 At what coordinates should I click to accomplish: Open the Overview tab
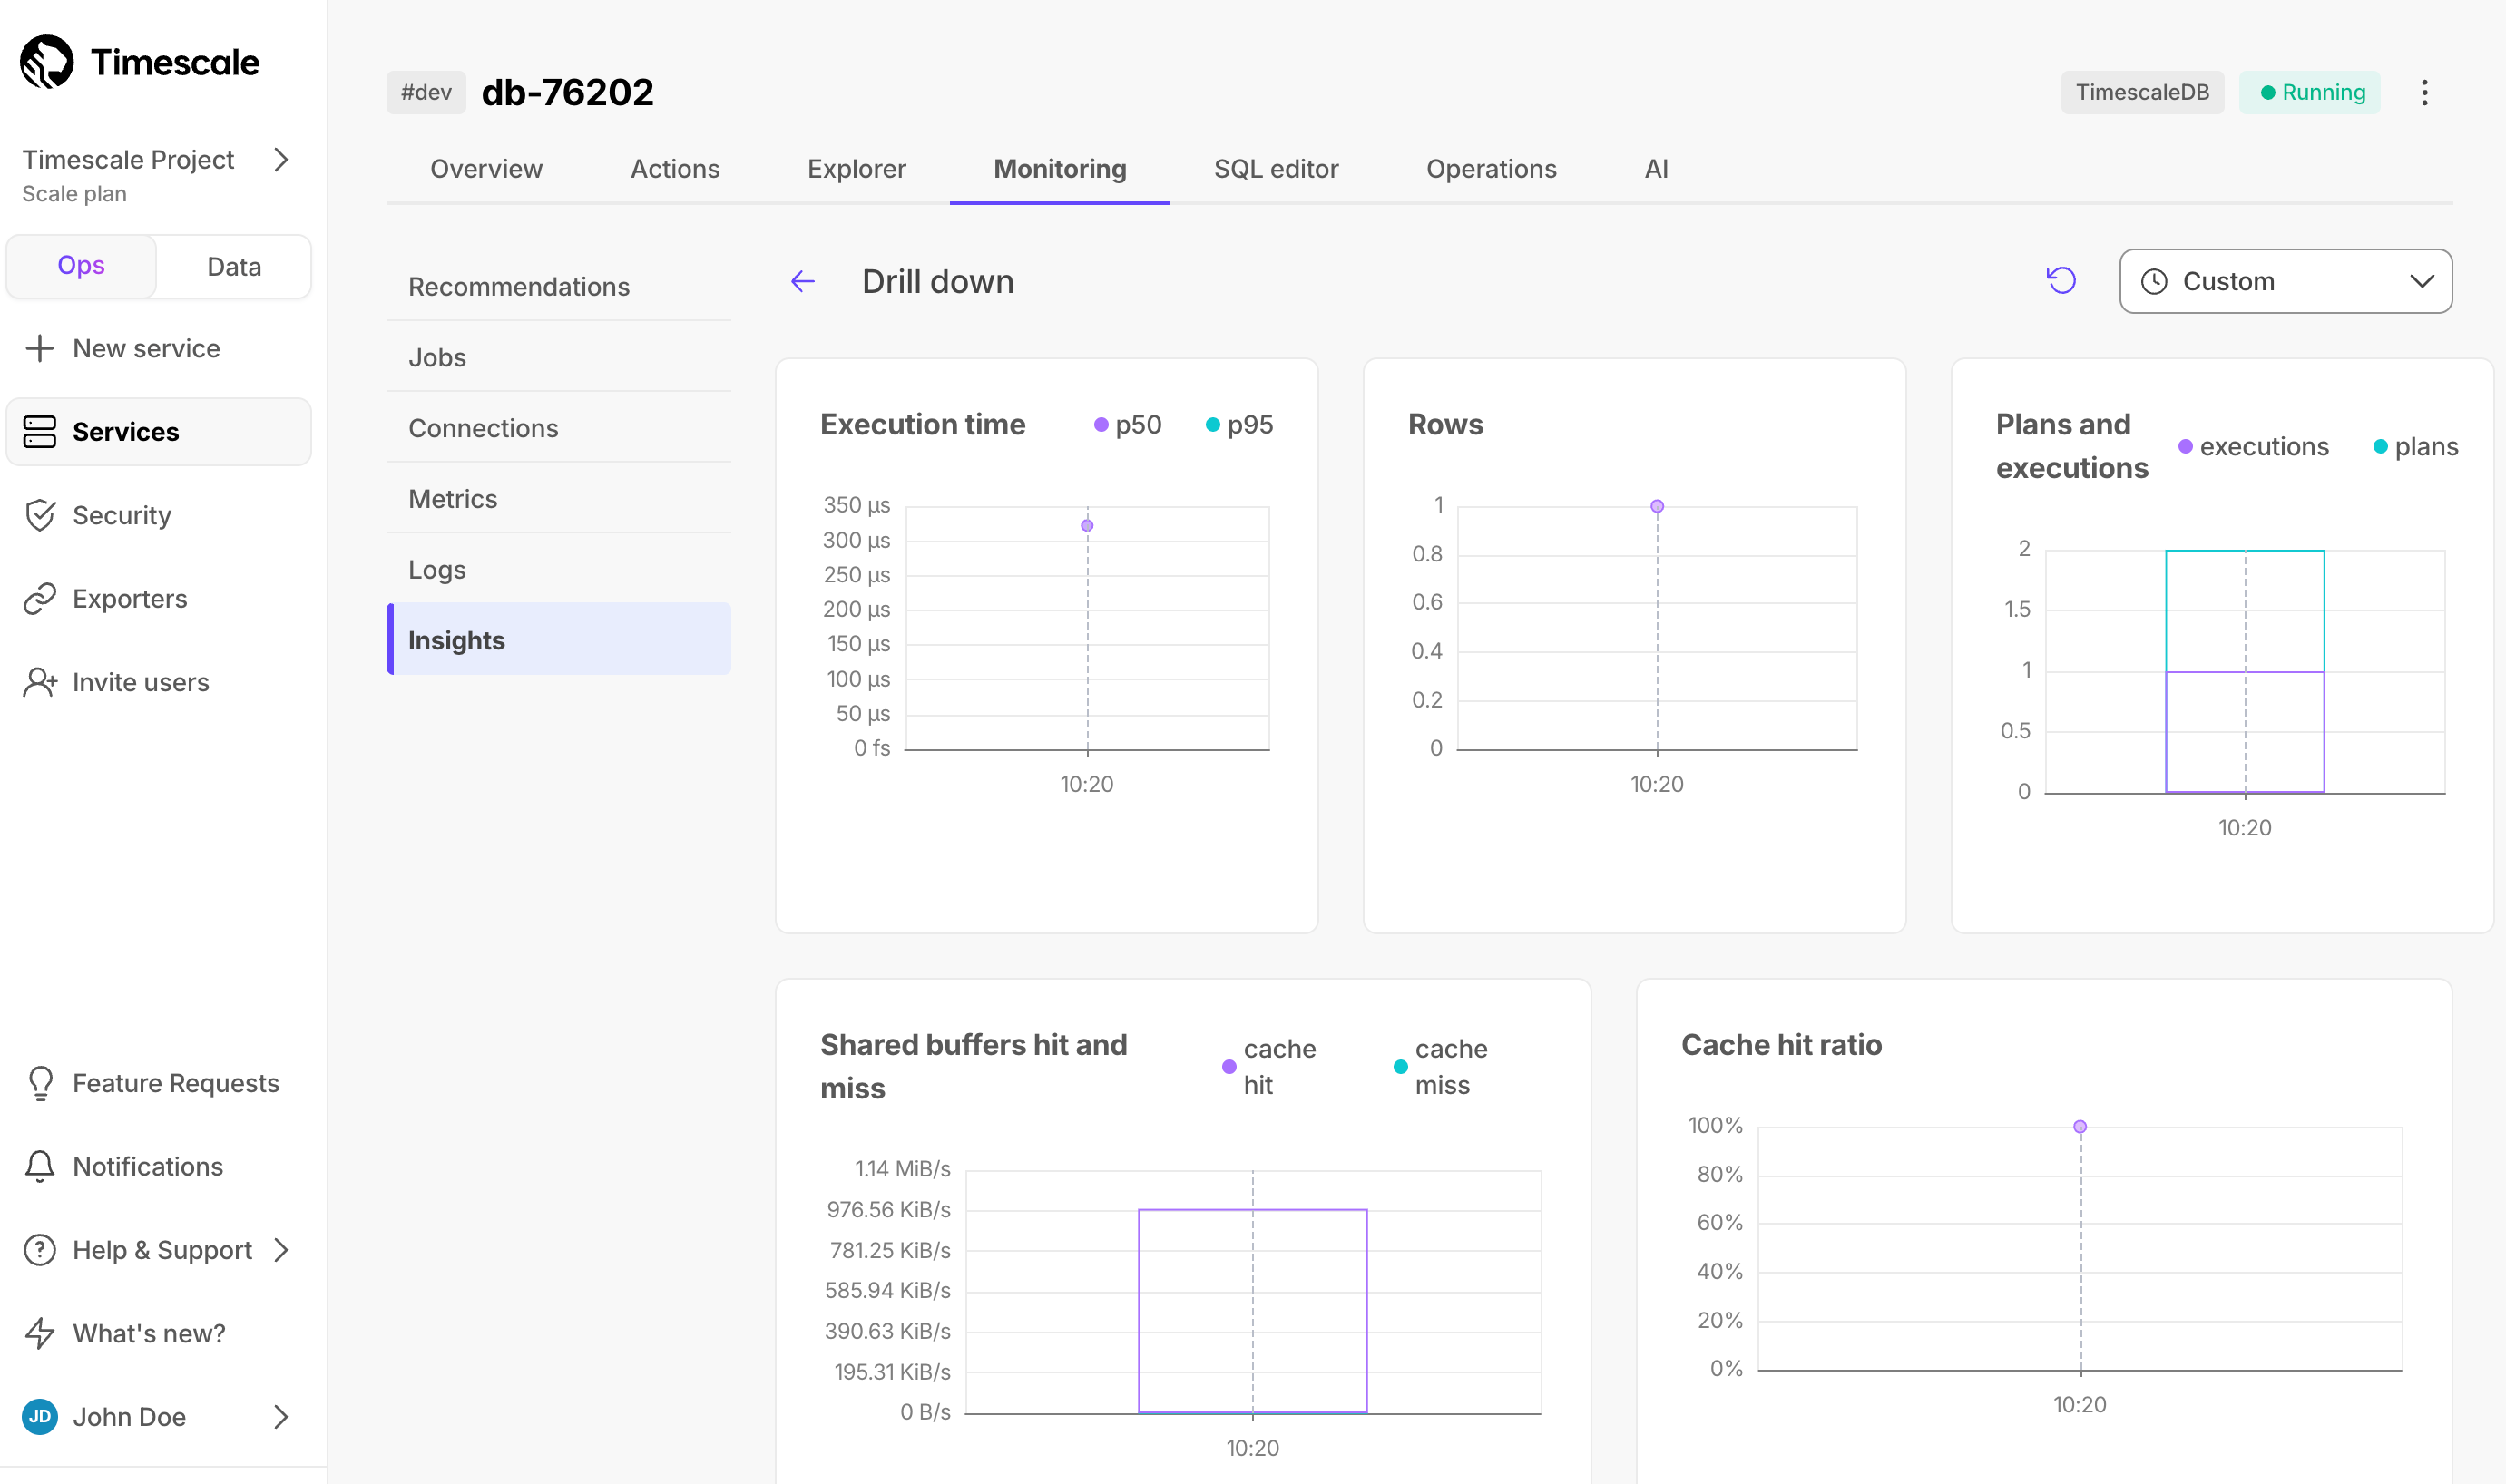point(486,169)
